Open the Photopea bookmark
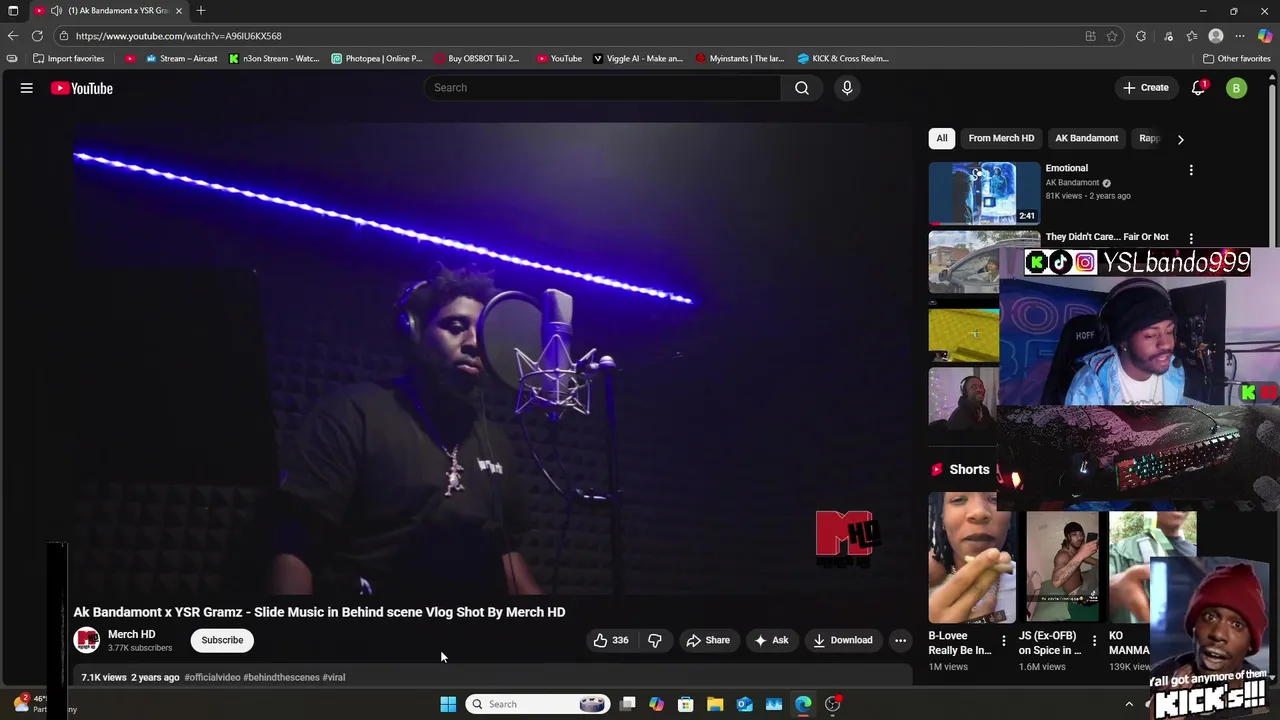 (377, 58)
